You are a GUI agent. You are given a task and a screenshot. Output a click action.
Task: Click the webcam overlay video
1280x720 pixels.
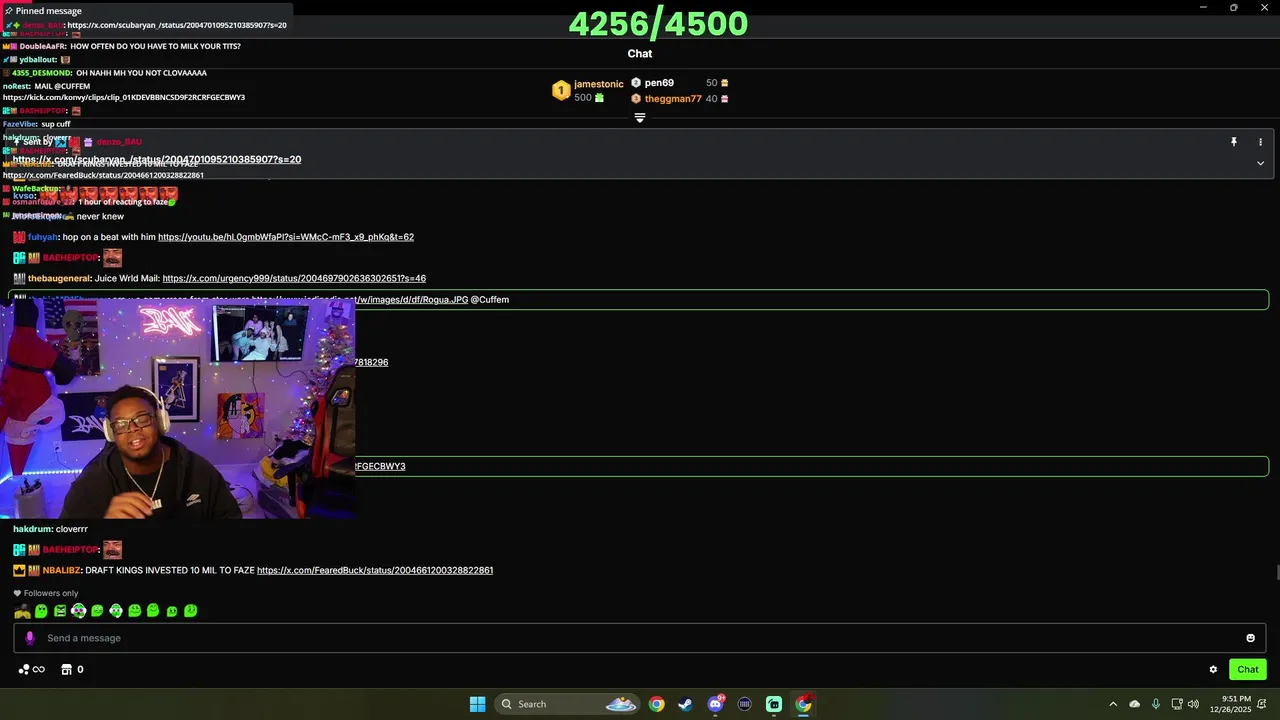[178, 408]
